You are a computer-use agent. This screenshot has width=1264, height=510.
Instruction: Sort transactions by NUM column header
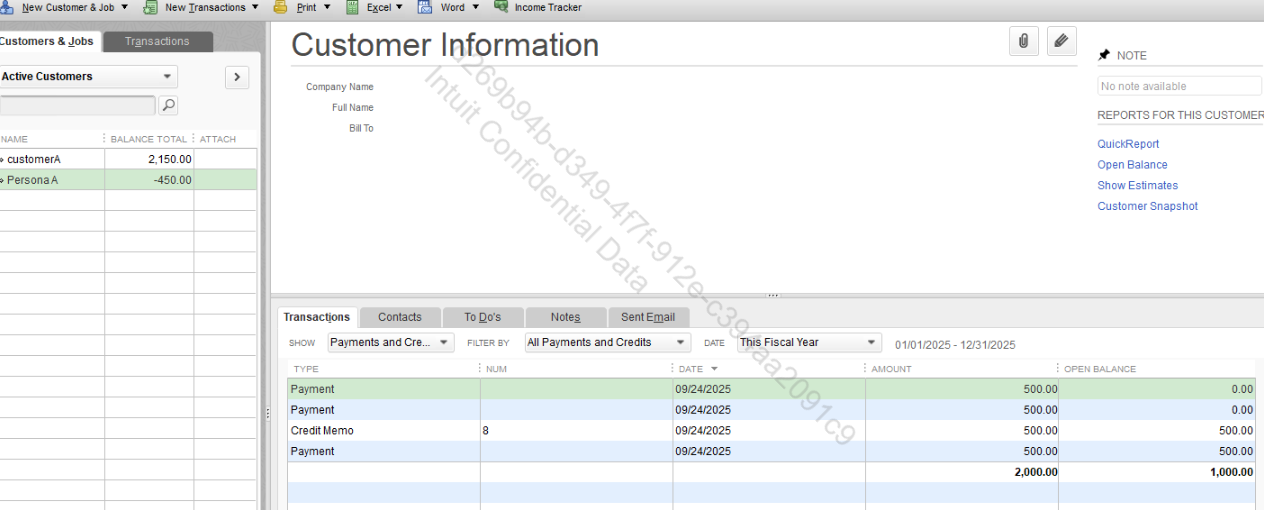click(576, 369)
